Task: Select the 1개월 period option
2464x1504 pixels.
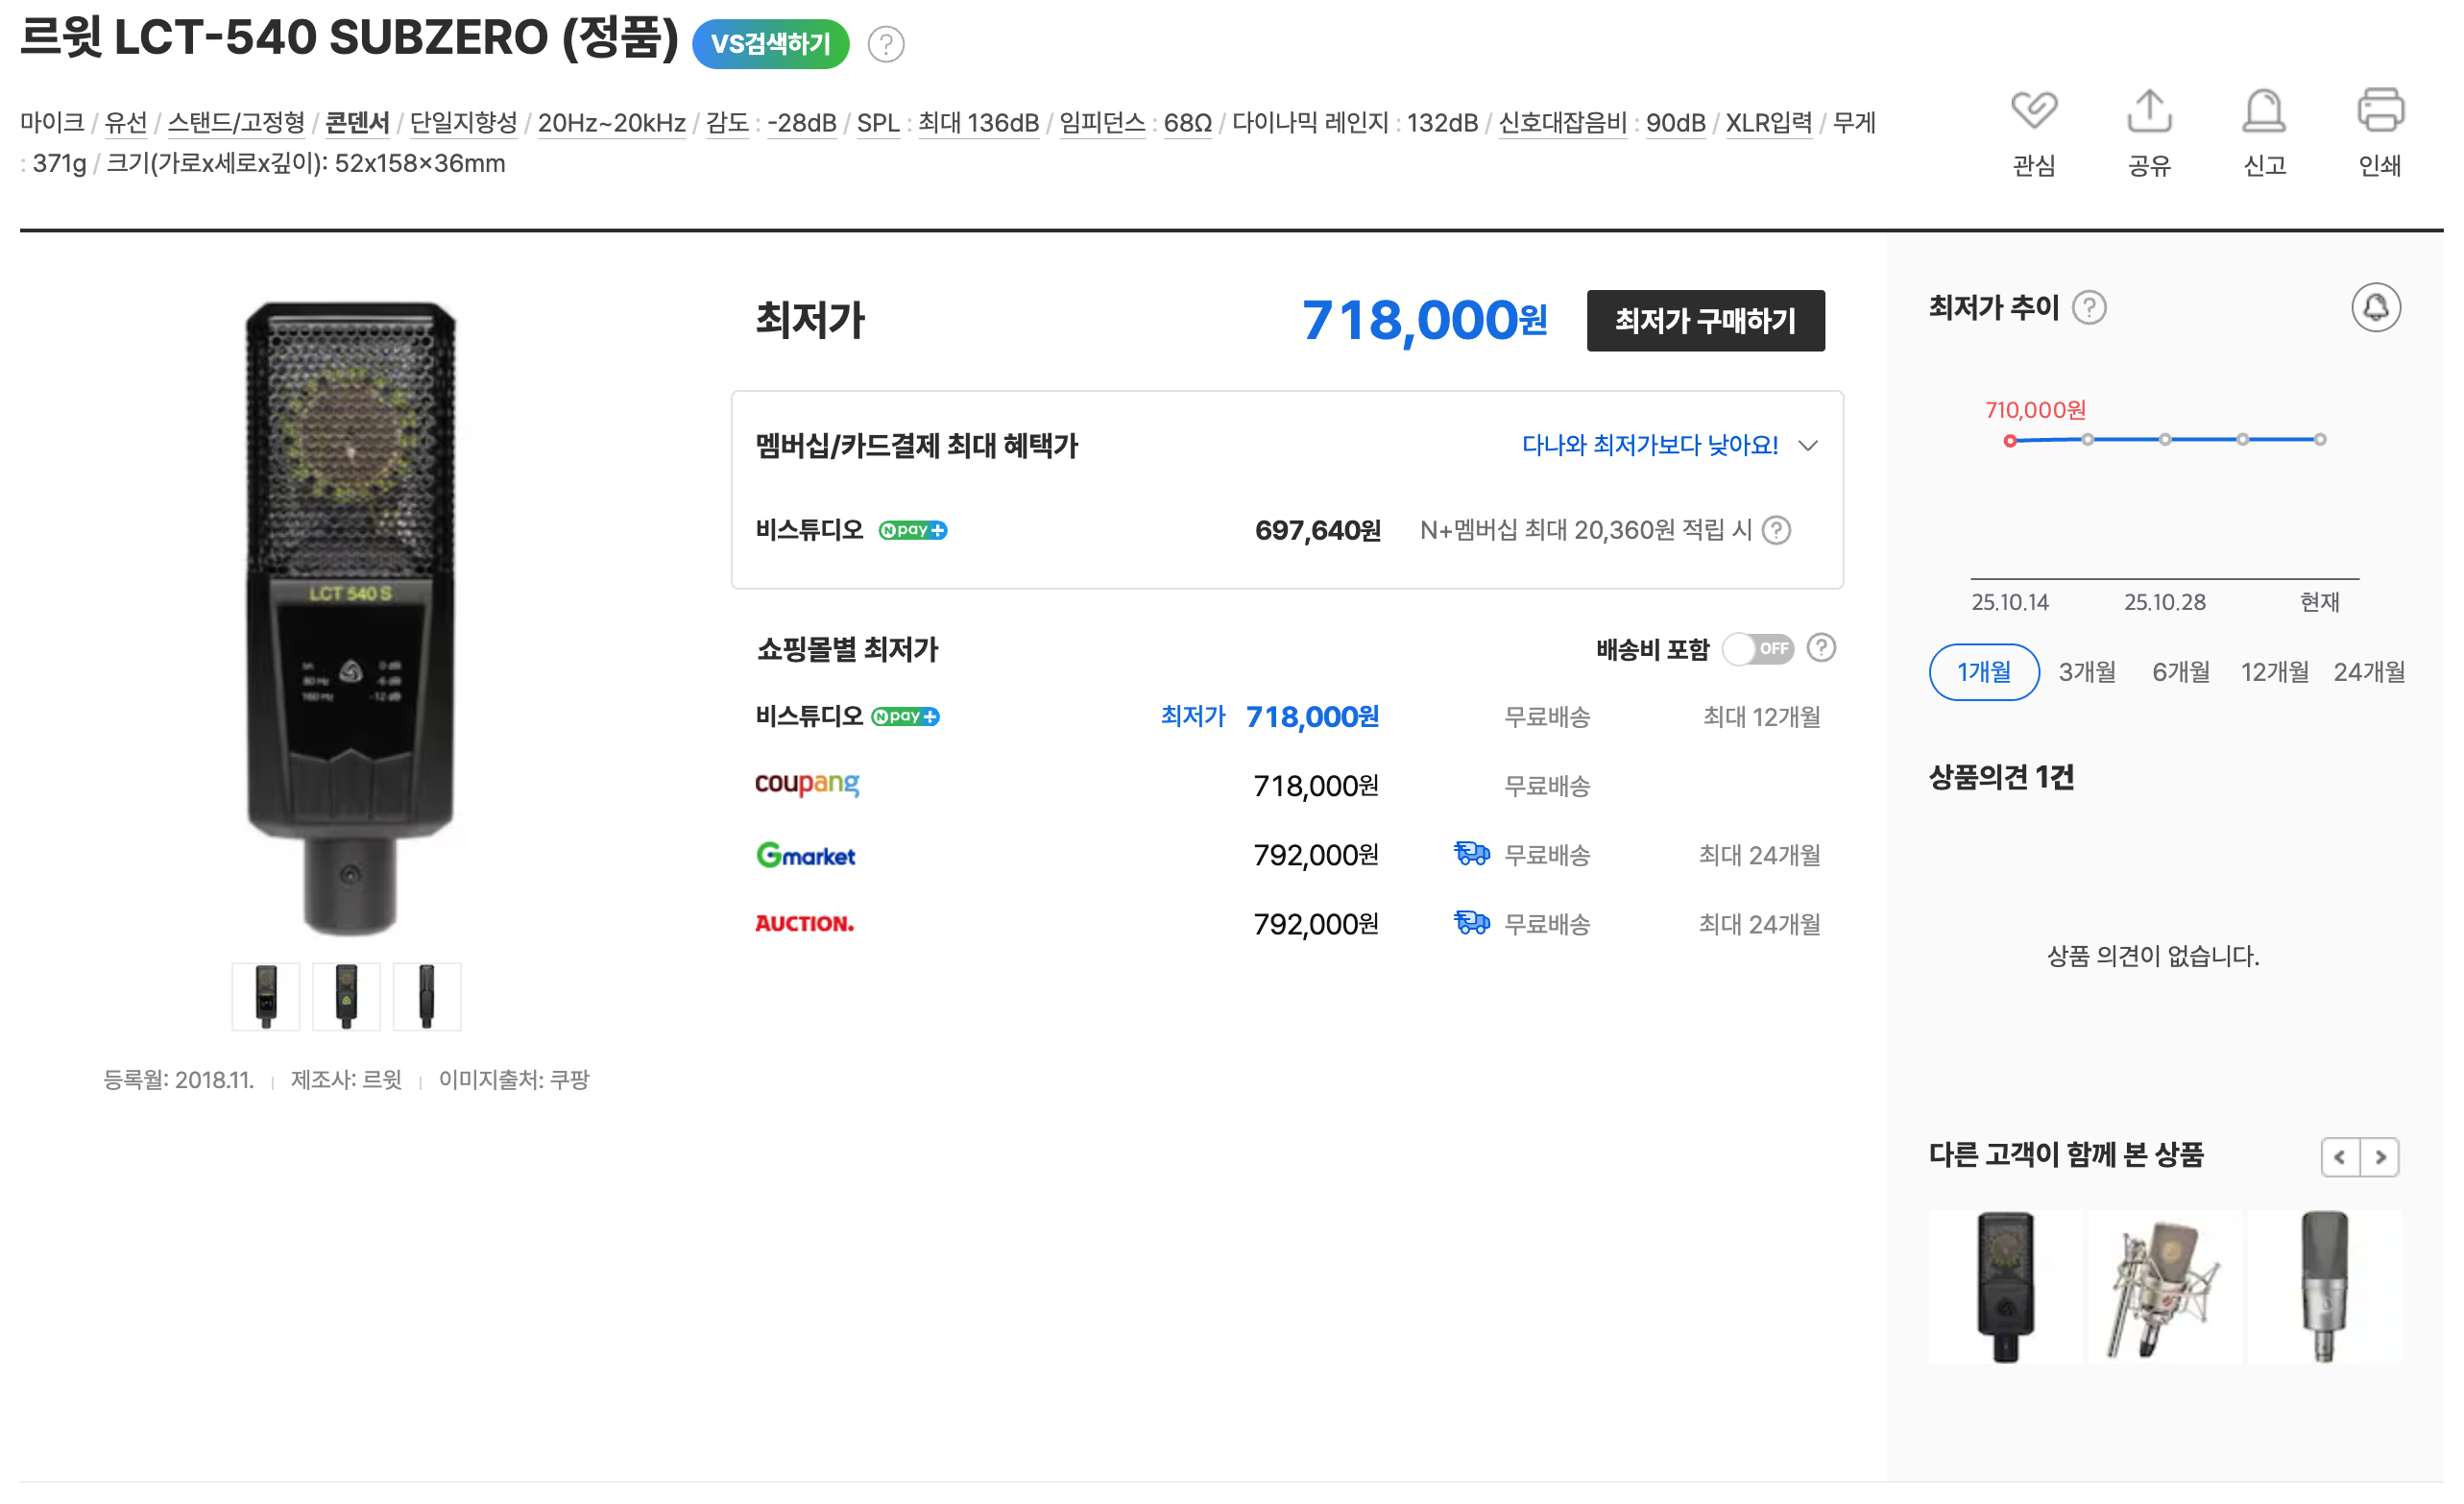Action: (1983, 672)
